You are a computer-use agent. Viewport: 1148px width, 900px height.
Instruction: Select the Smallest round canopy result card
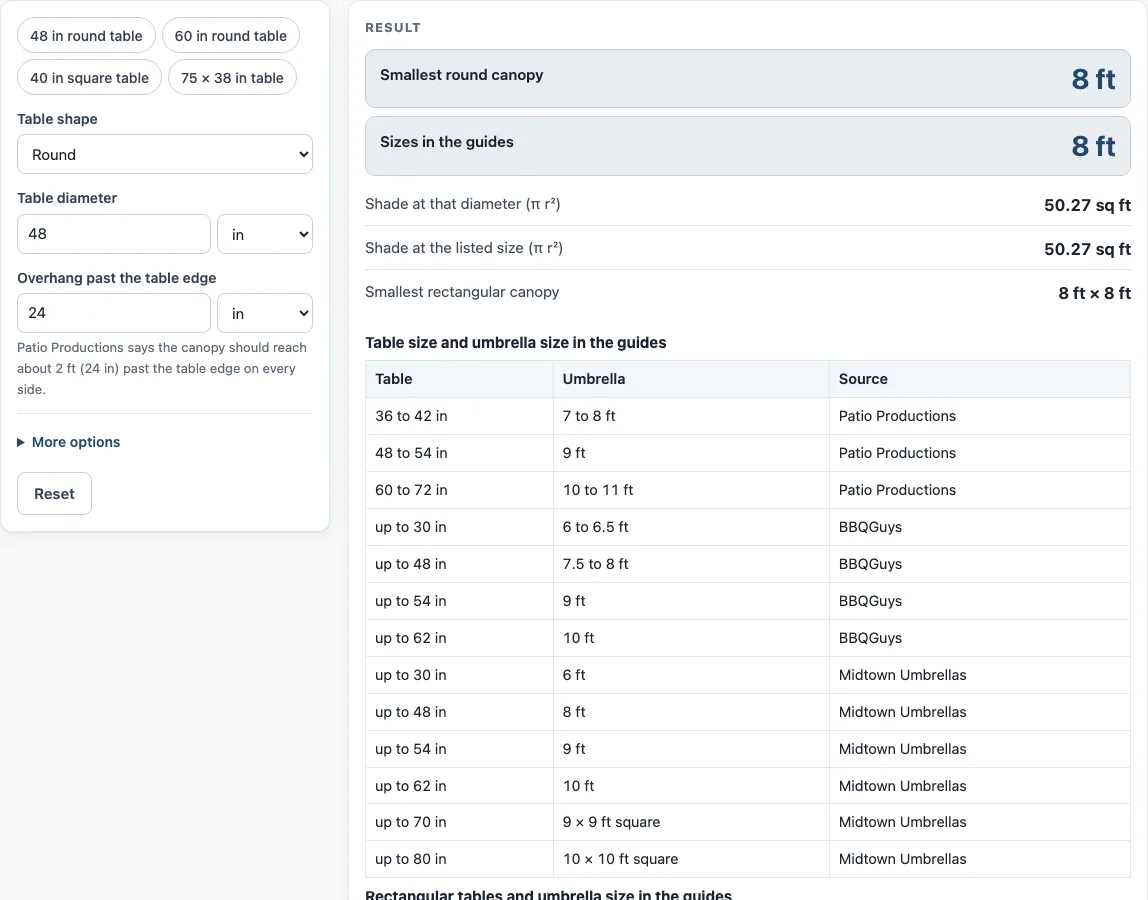748,78
